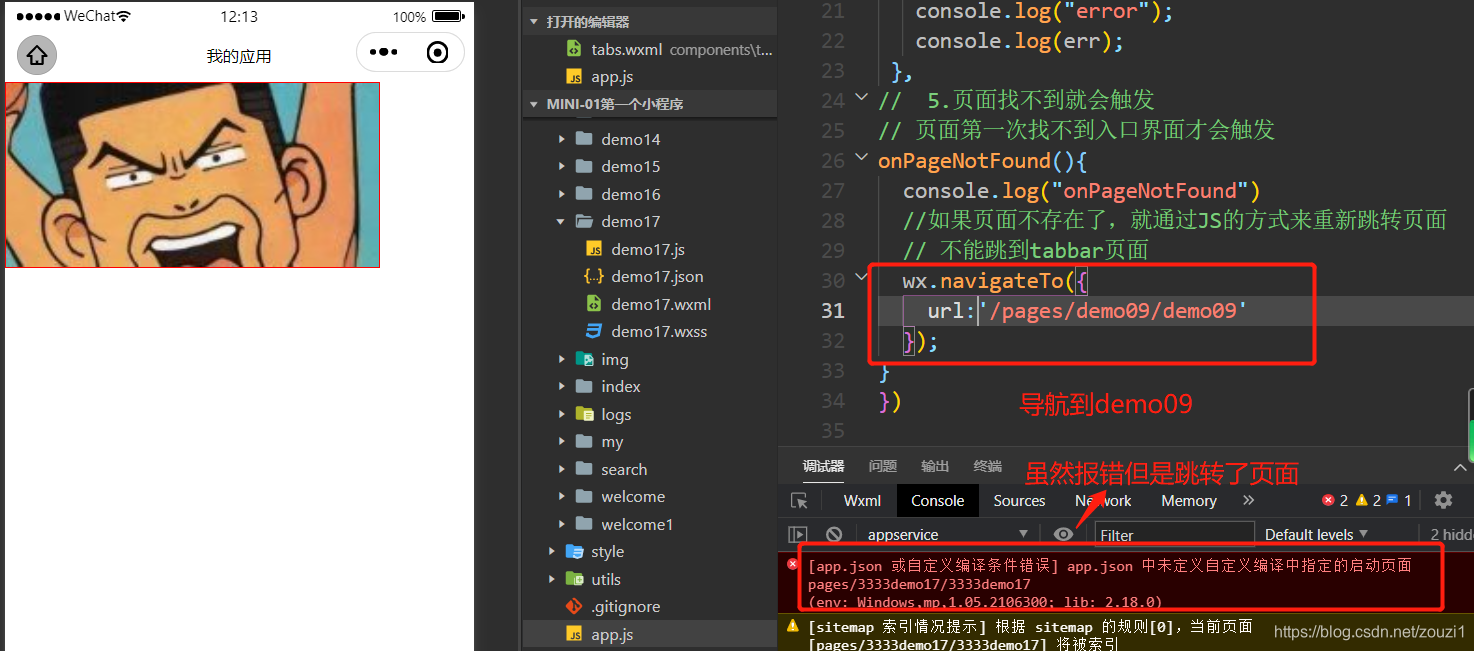This screenshot has height=651, width=1474.
Task: Click the .gitignore git icon
Action: point(574,606)
